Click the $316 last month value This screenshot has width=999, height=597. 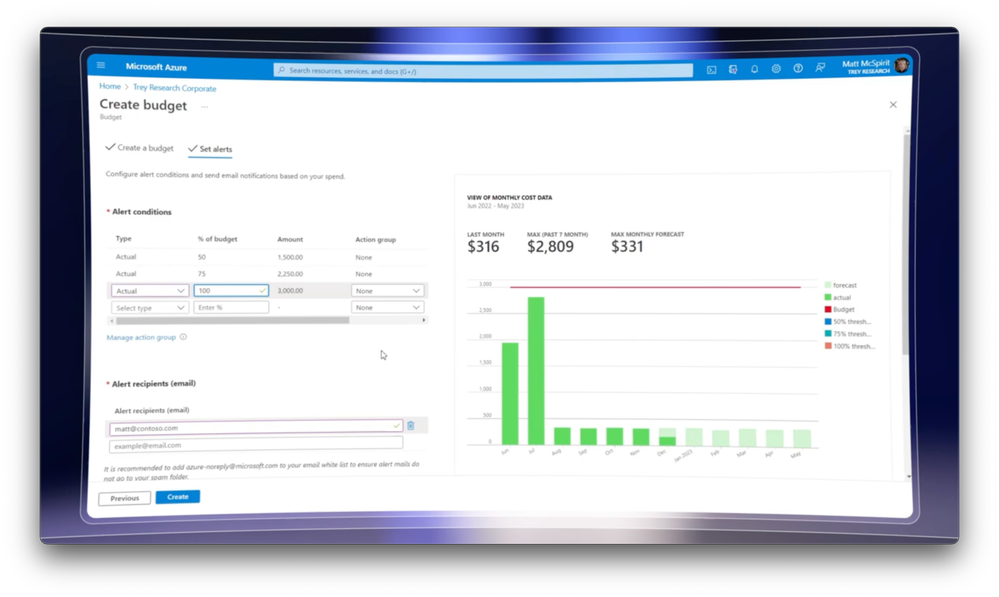click(483, 247)
